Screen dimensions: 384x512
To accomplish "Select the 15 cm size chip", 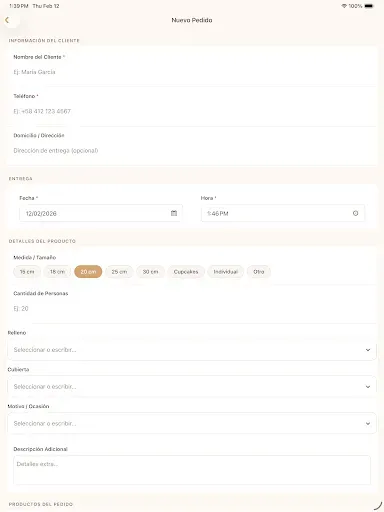I will 27,272.
